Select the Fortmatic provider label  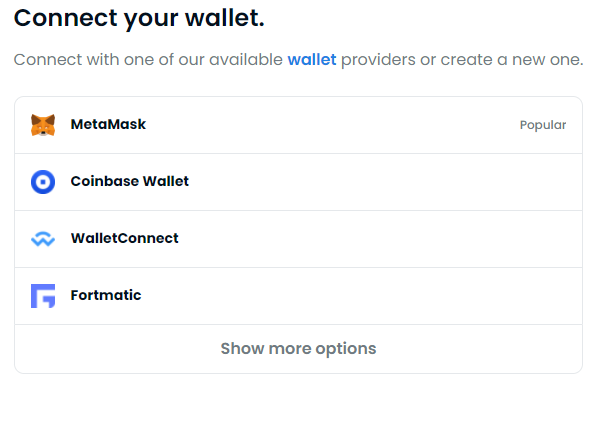(x=106, y=295)
